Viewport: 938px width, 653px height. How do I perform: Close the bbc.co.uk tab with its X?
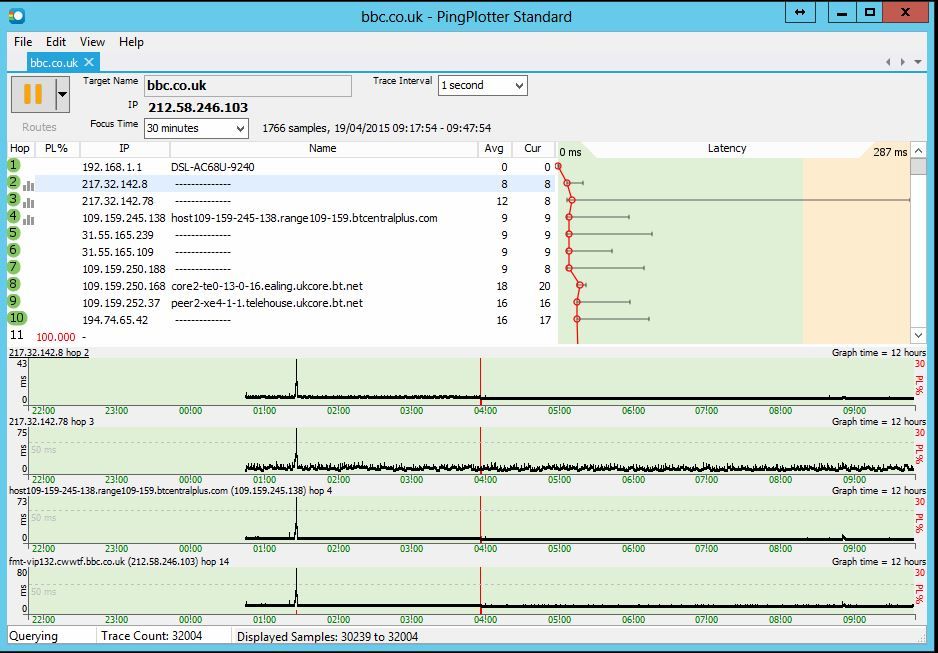coord(89,62)
